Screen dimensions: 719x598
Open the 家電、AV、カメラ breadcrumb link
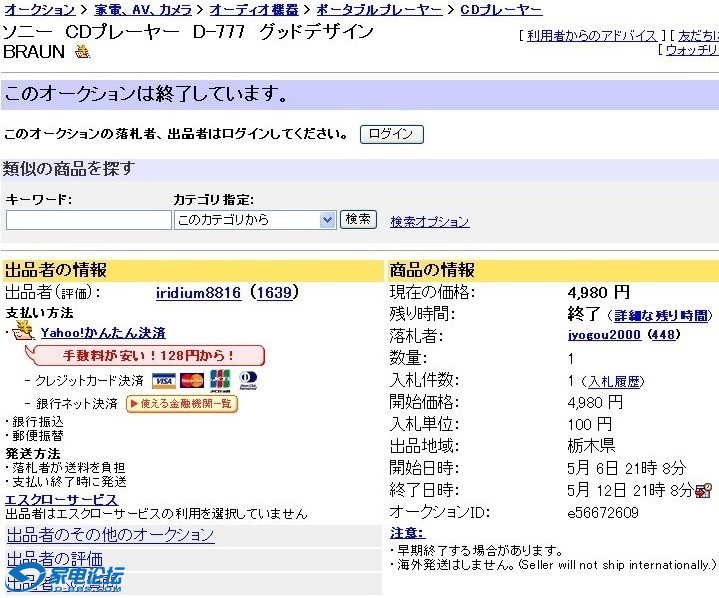pyautogui.click(x=143, y=10)
